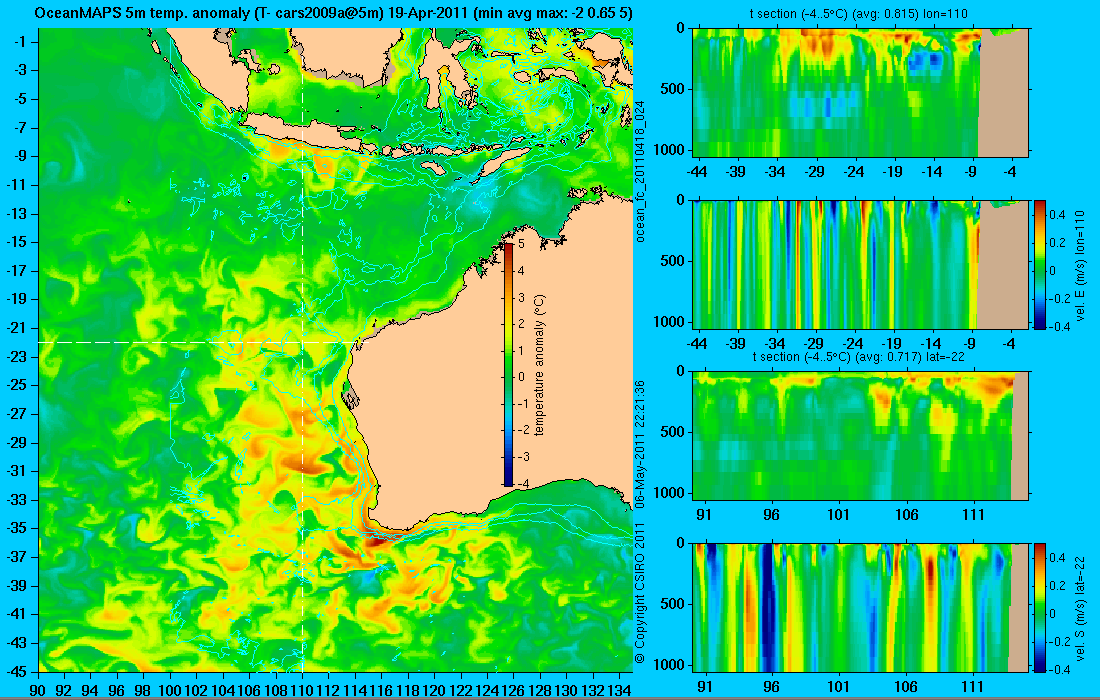
Task: Click '500' depth tick of top temperature section
Action: (x=672, y=89)
